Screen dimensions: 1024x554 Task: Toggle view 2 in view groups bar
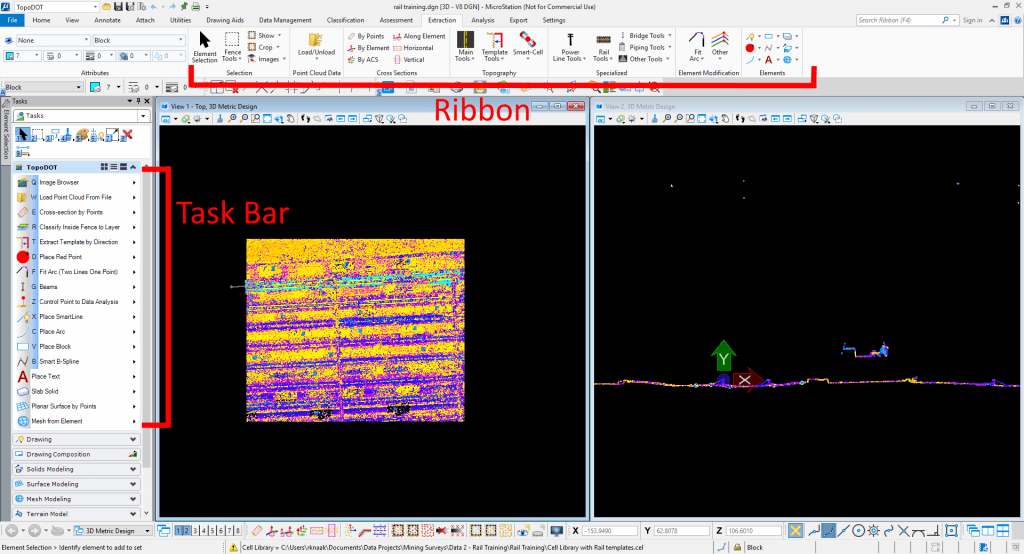(188, 530)
